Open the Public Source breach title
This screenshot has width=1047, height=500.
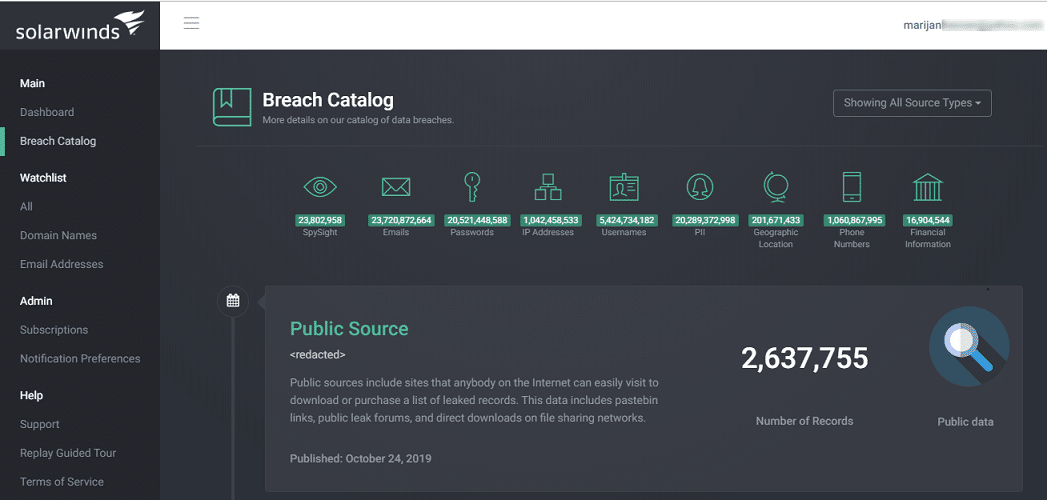[349, 328]
